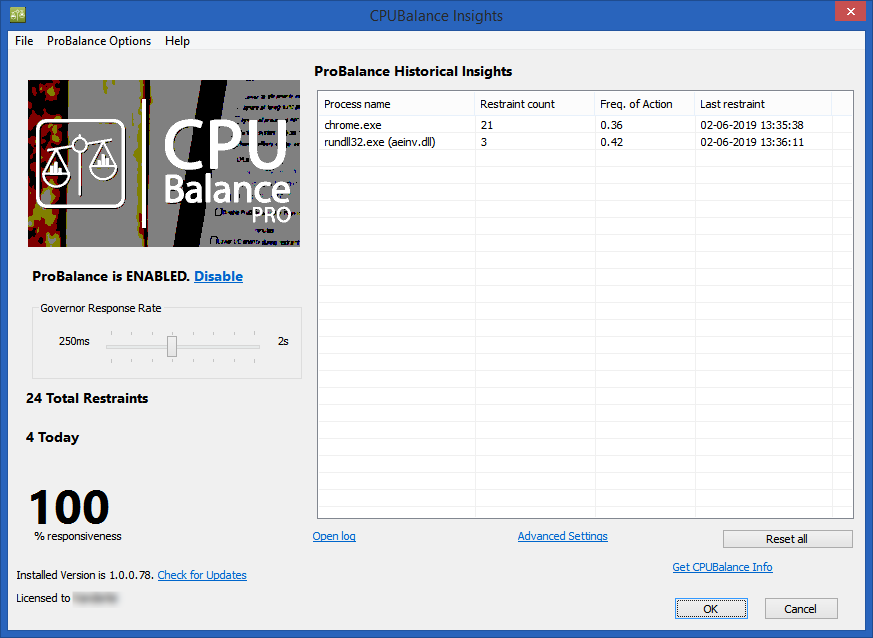Confirm with the OK button
873x638 pixels.
711,608
